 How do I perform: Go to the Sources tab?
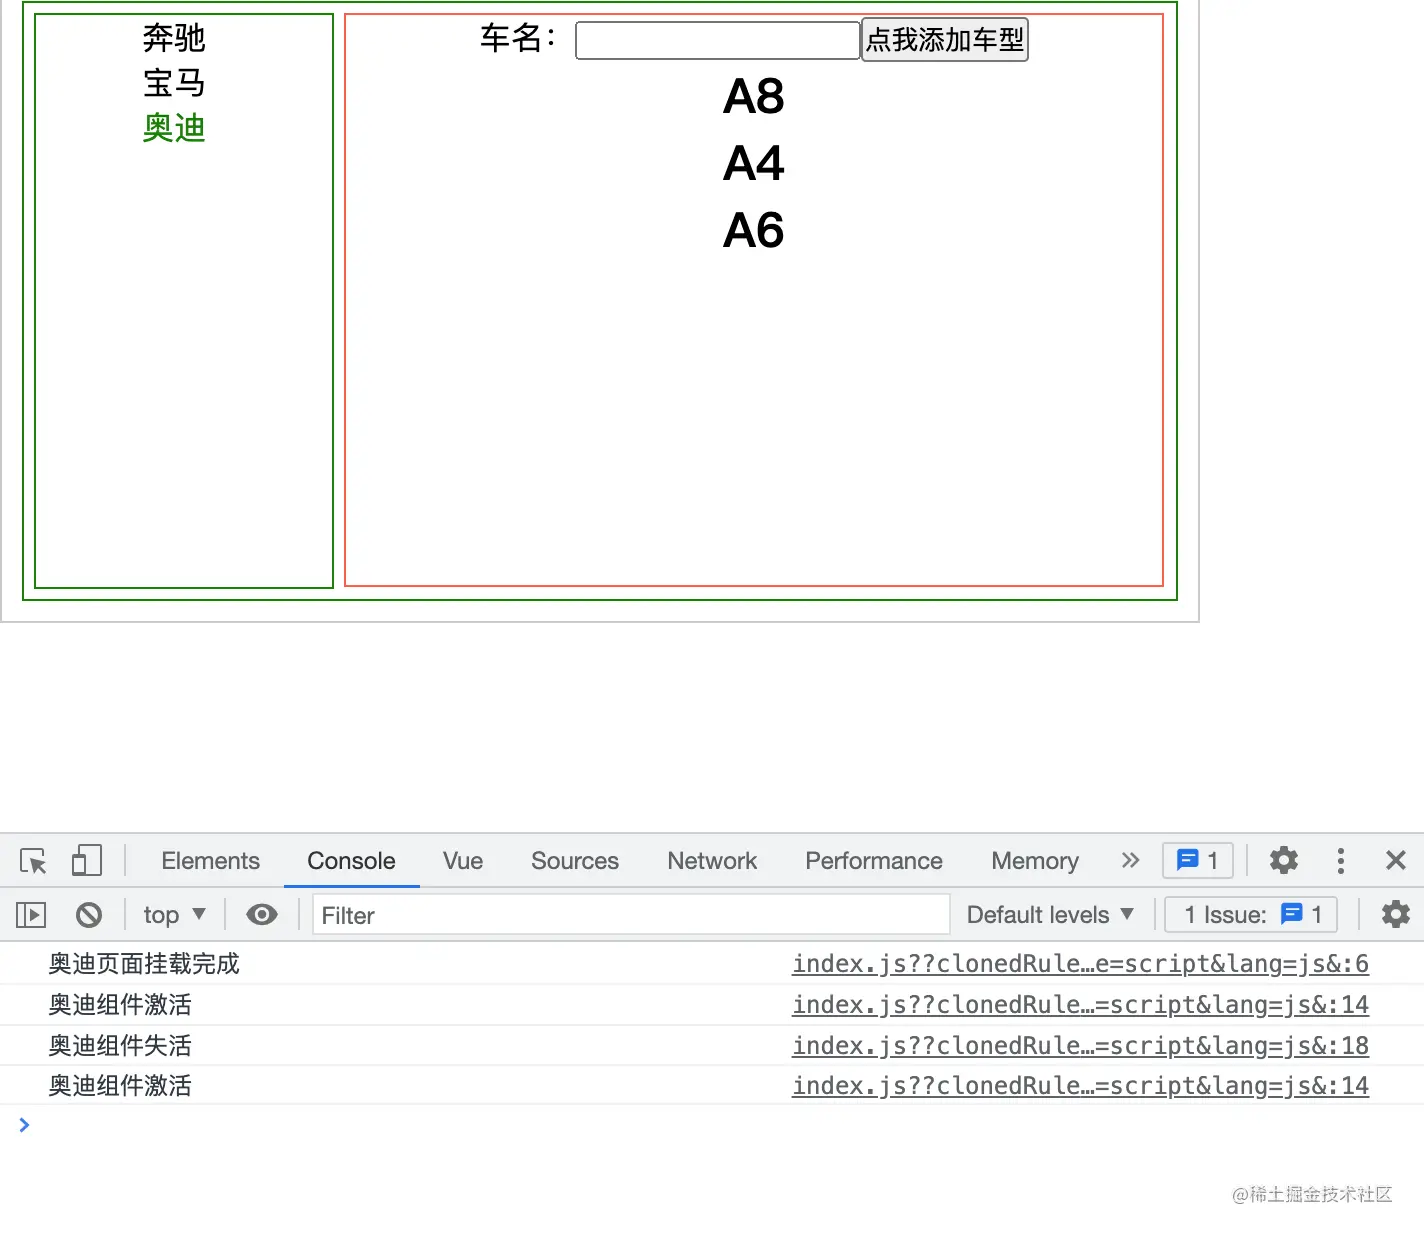(x=575, y=860)
